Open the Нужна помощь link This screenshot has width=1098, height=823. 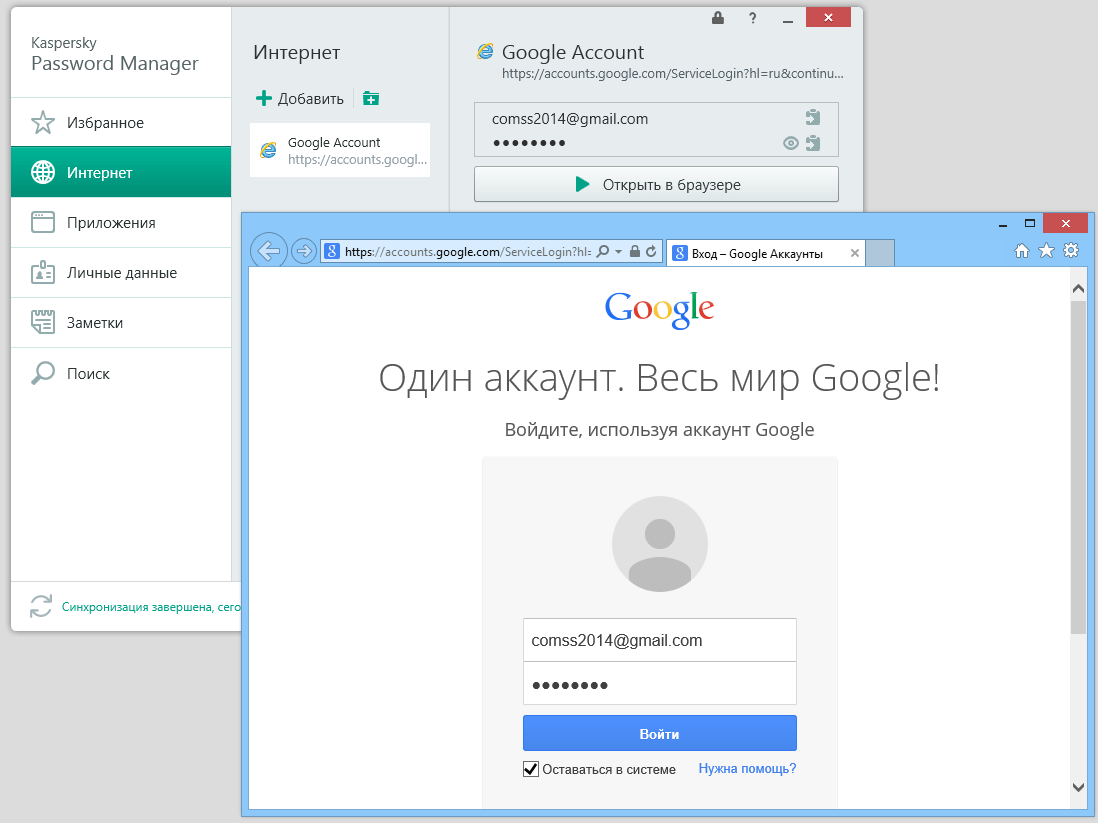pyautogui.click(x=746, y=767)
